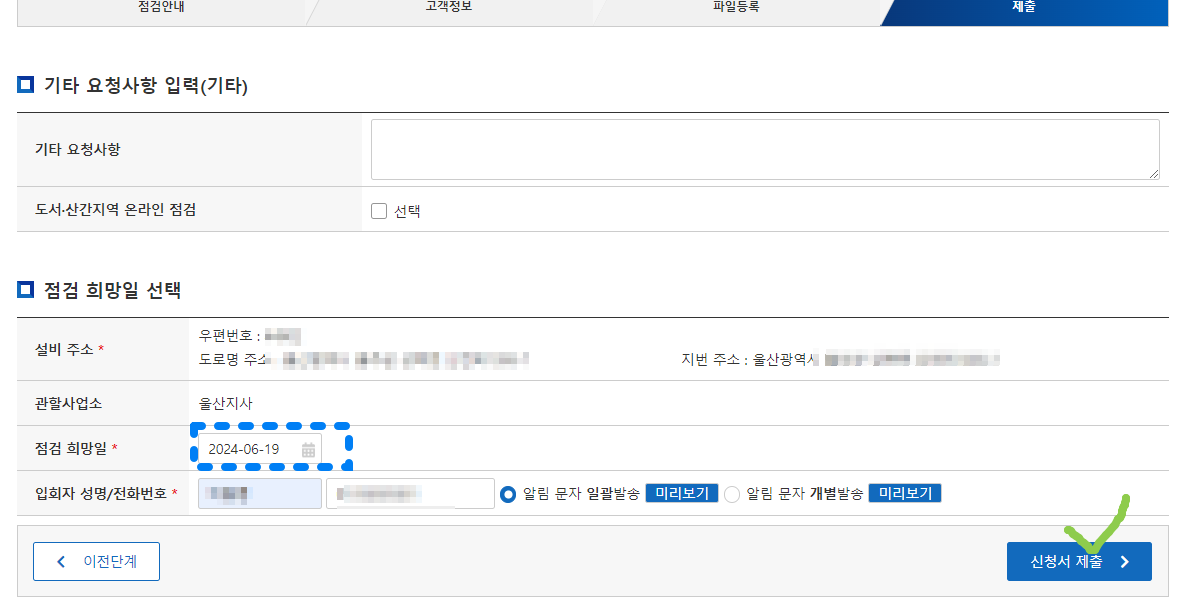Click the 기타 요청사항 입력(기타) heading
1183x616 pixels.
146,85
